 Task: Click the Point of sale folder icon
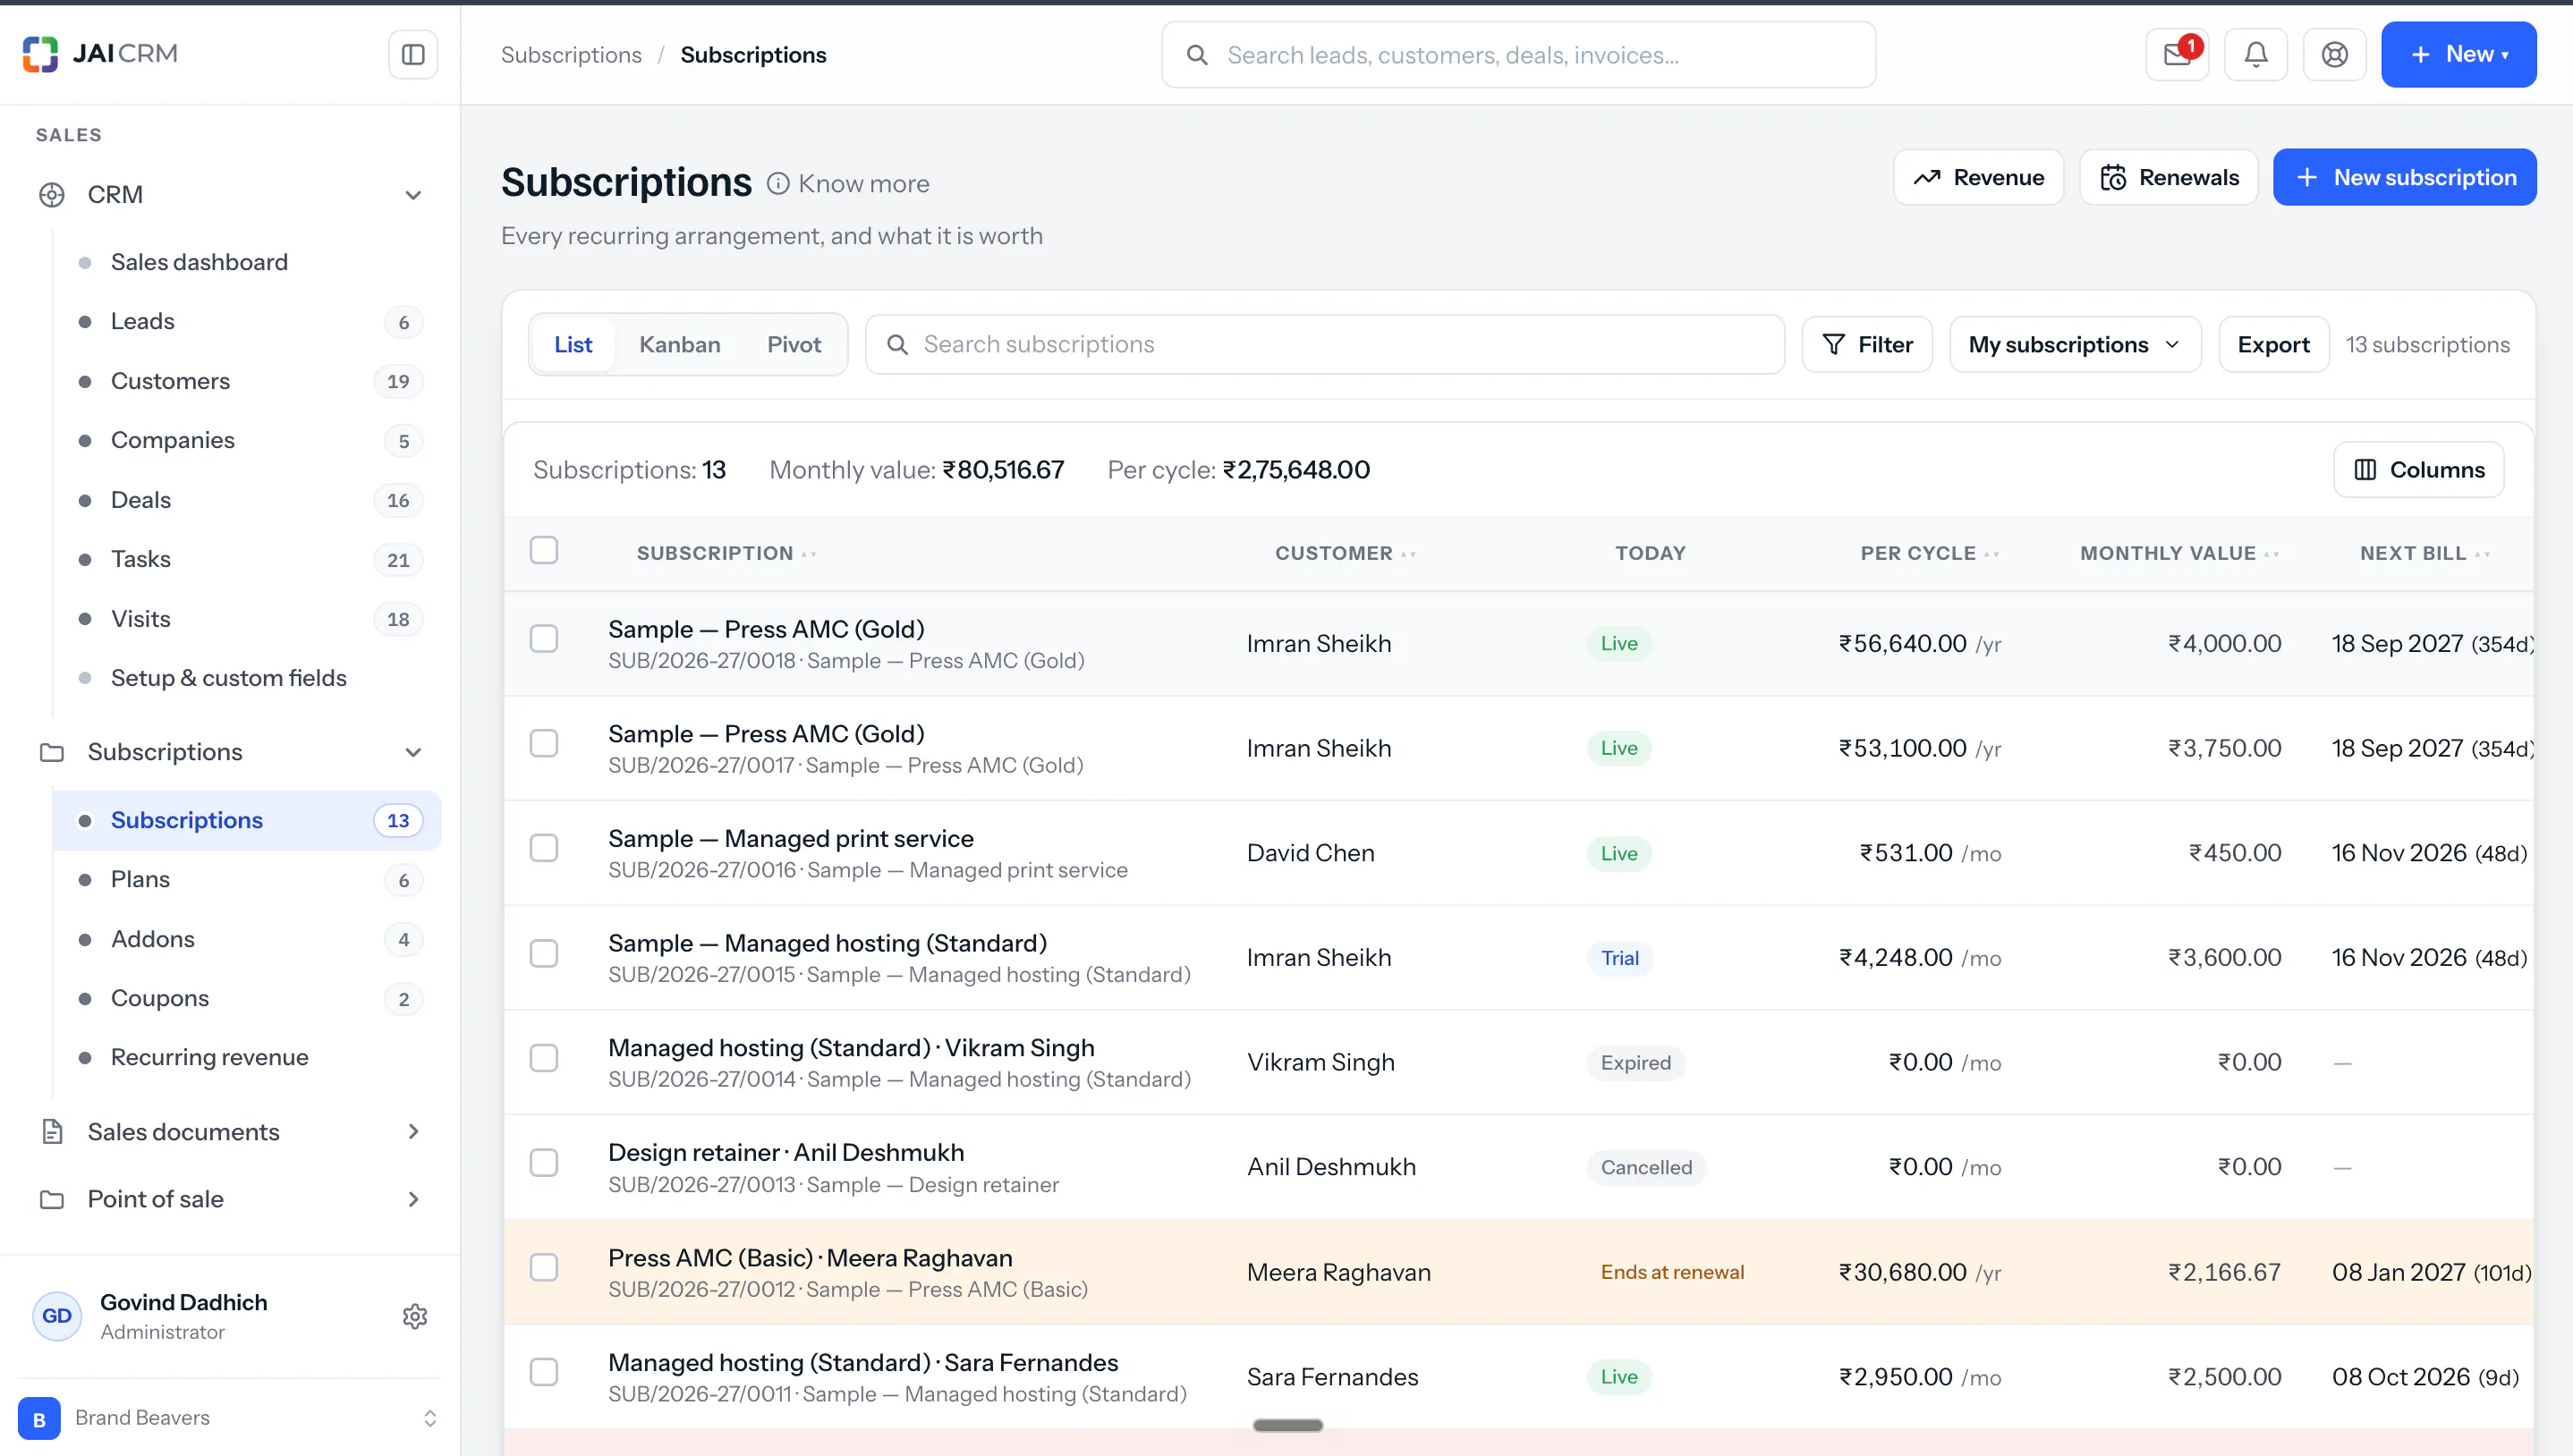coord(52,1199)
